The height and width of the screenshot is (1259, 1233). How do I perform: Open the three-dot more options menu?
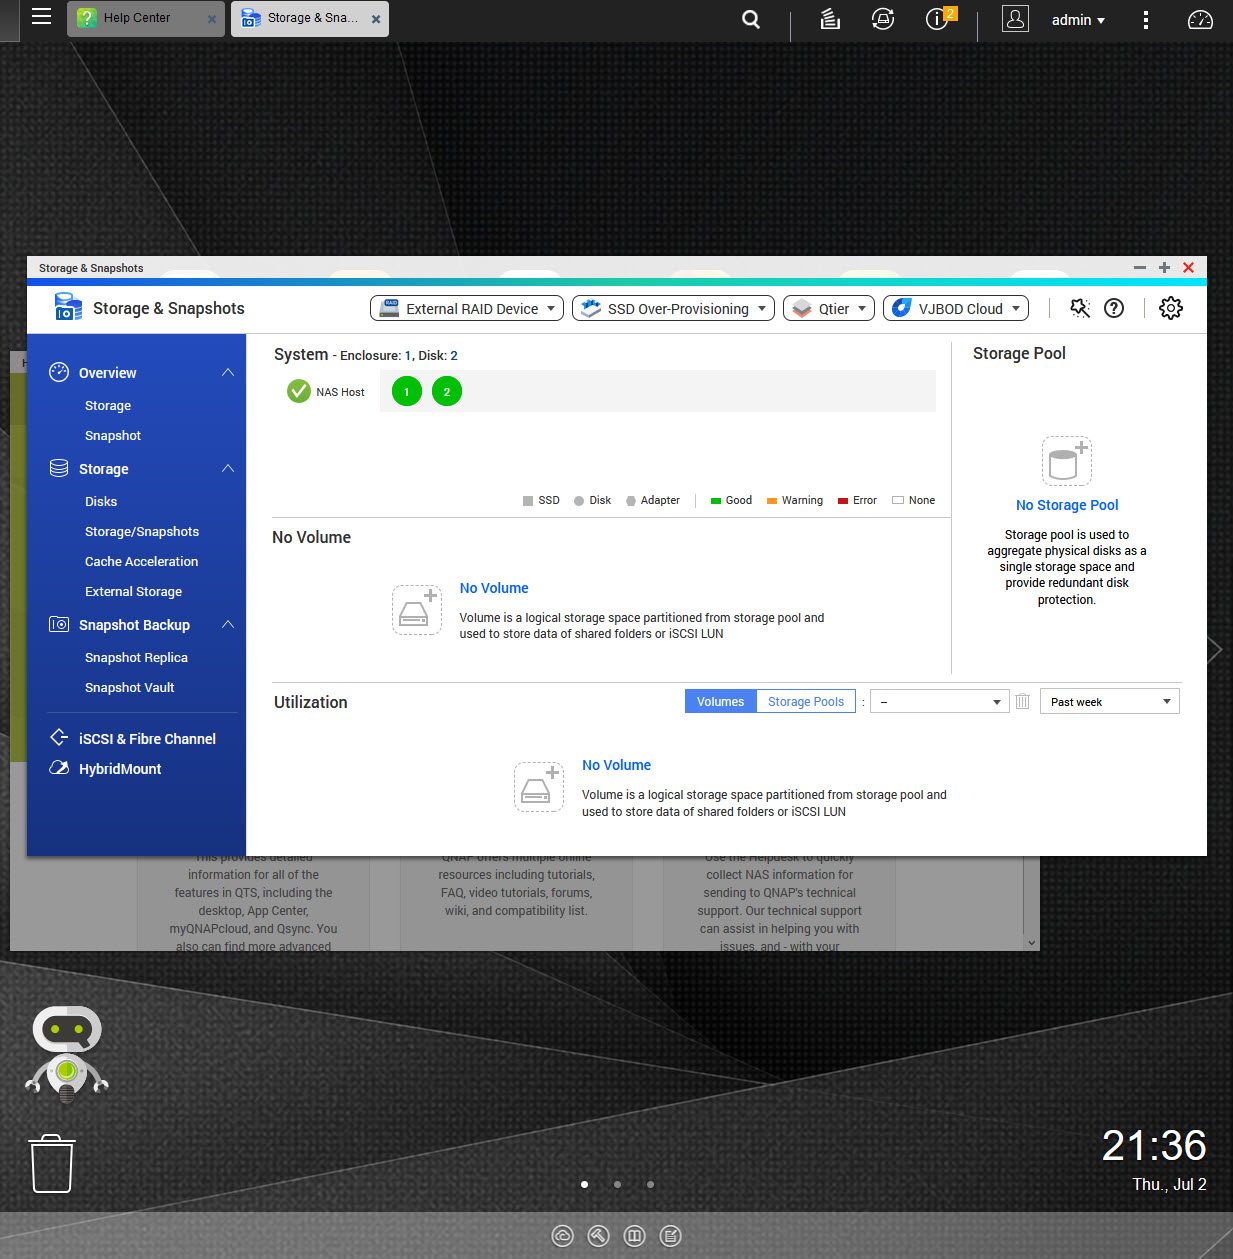1146,20
